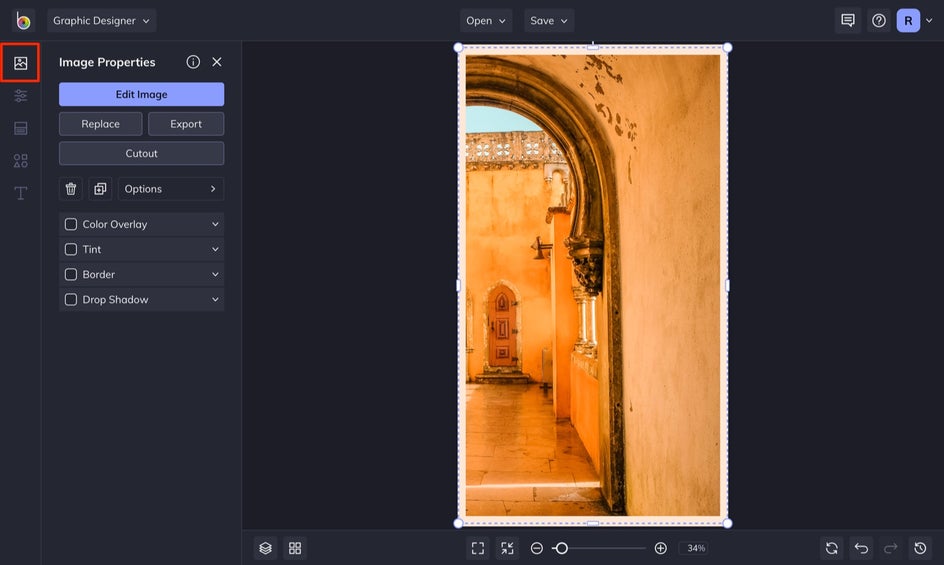Click the Image Properties info icon
The image size is (944, 565).
click(193, 62)
